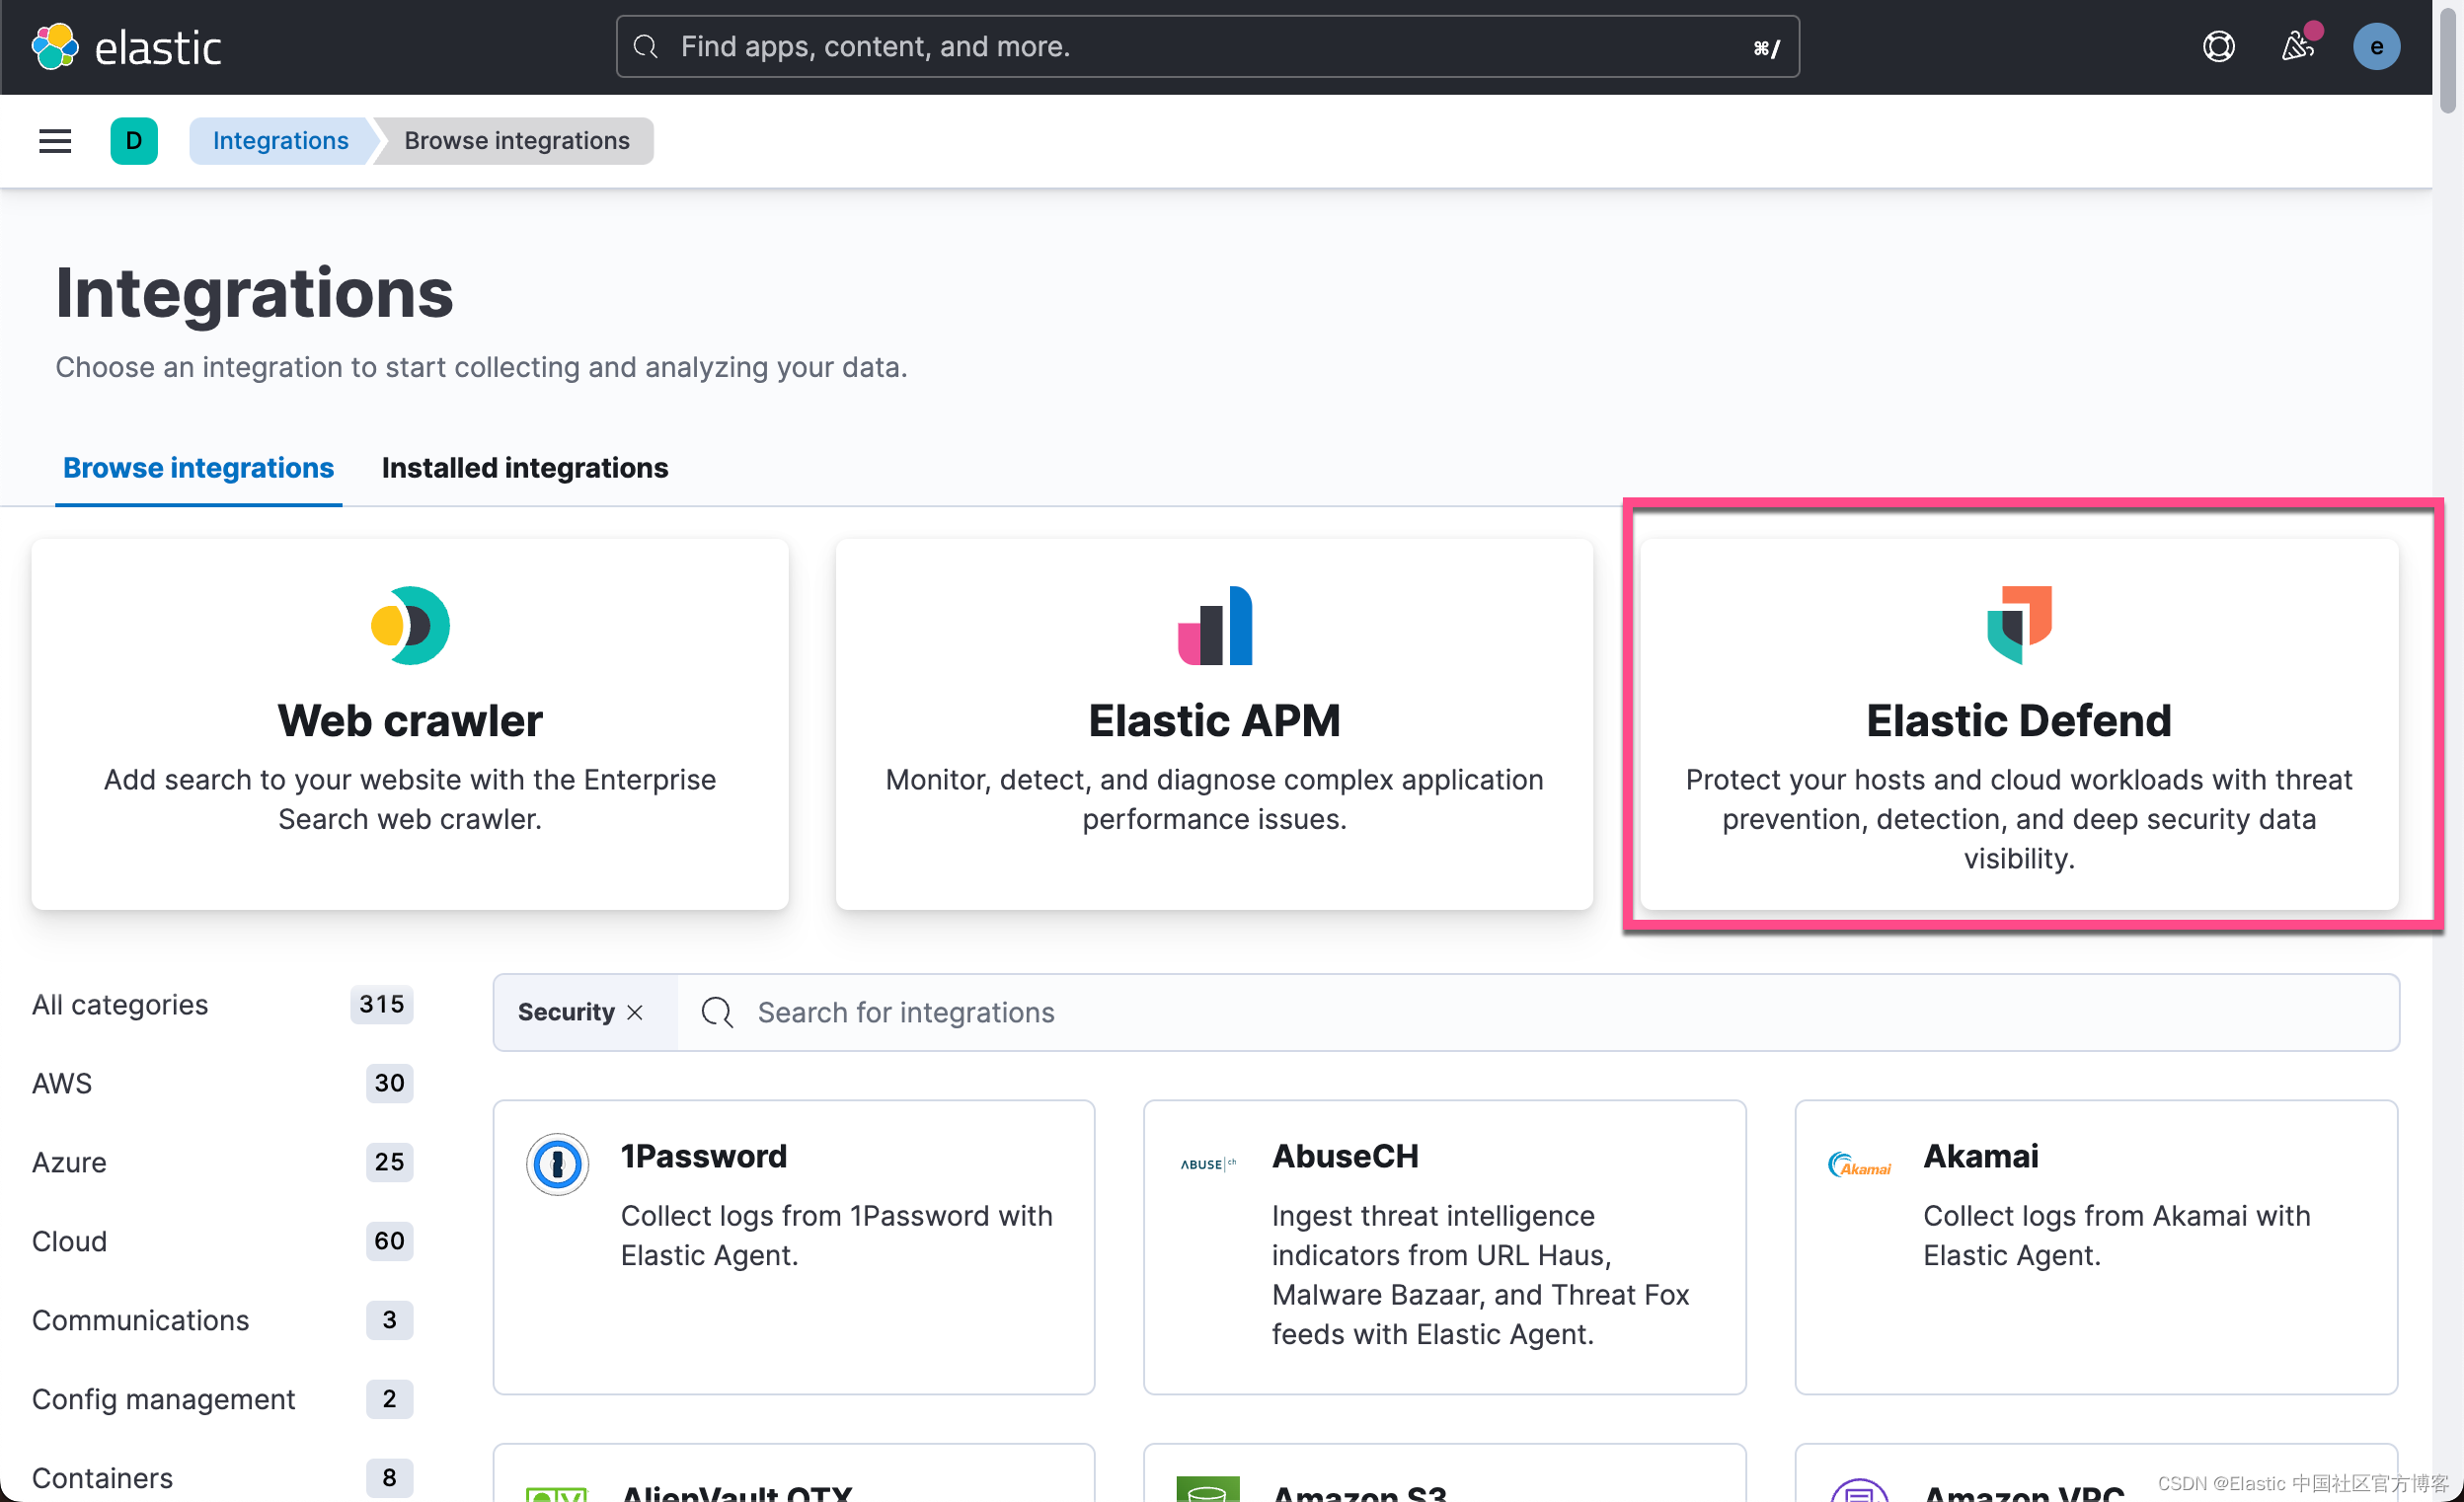Open the Akamai integration card

point(2096,1246)
